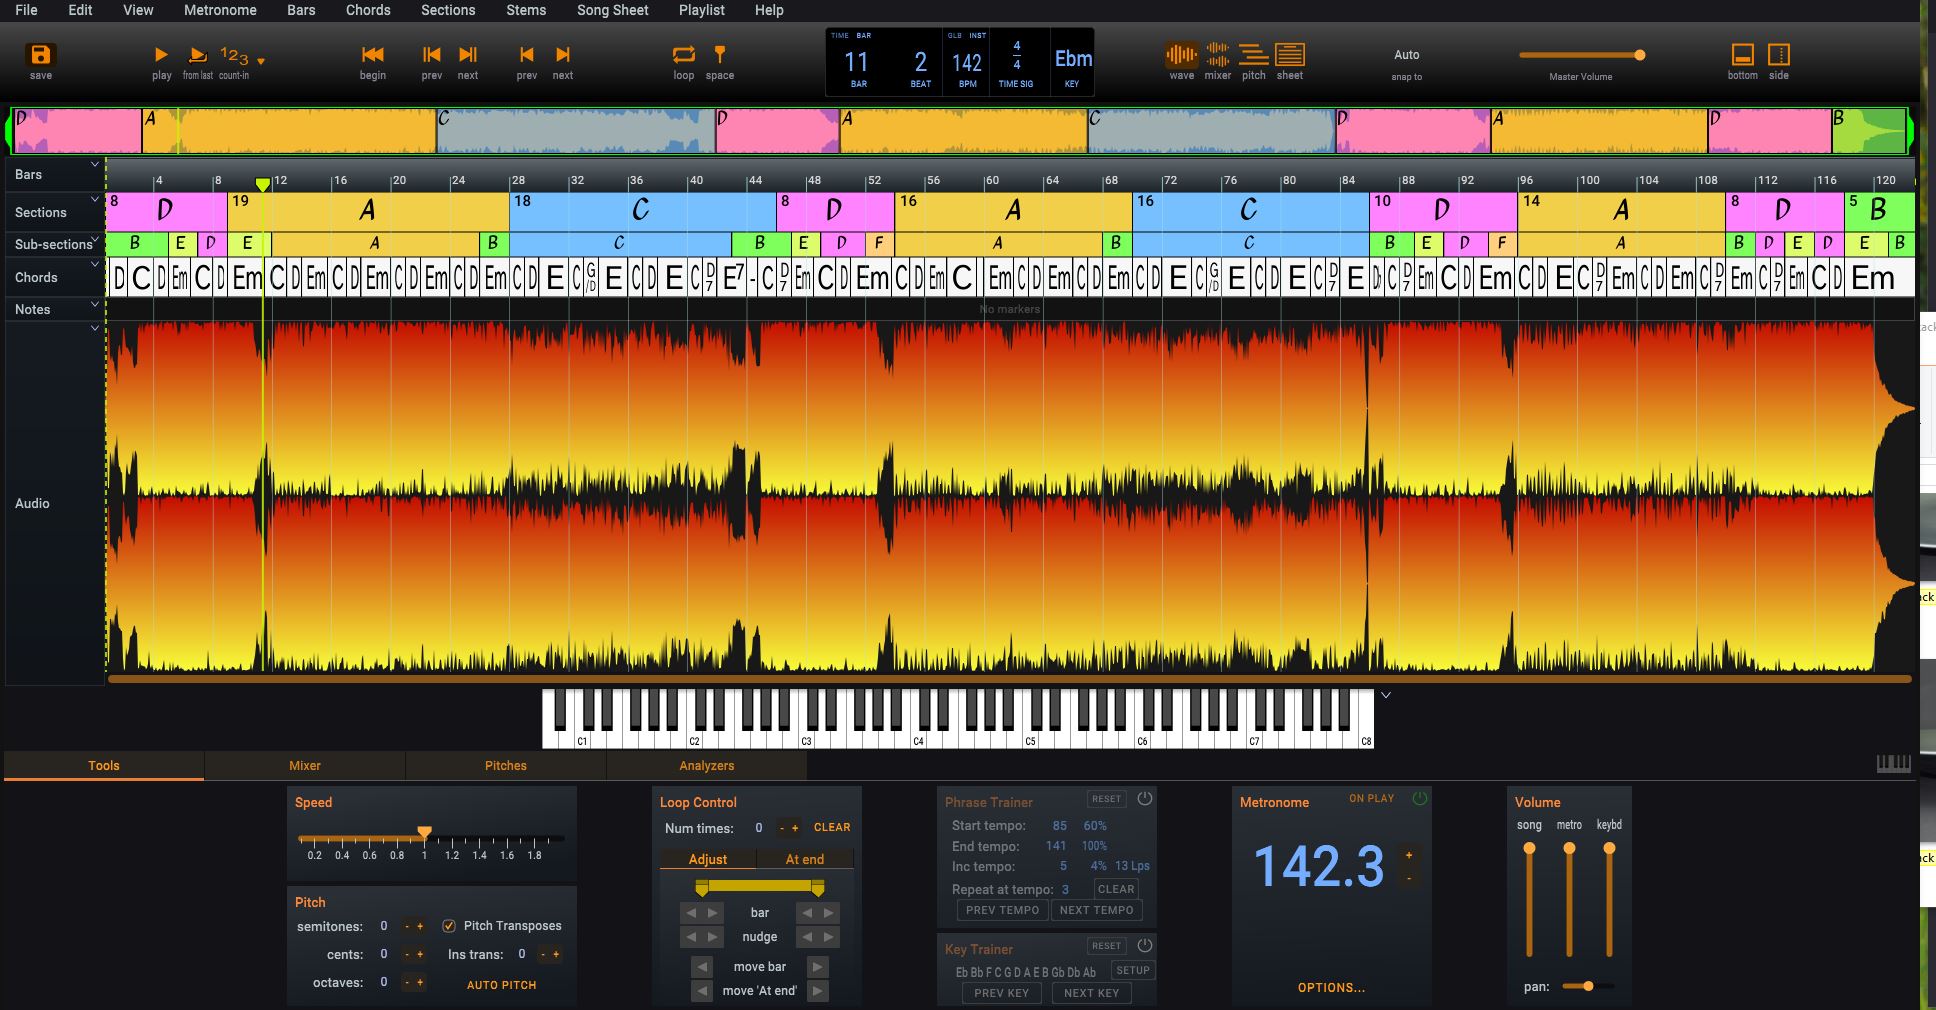The height and width of the screenshot is (1010, 1936).
Task: Open the sheet view icon
Action: [1289, 56]
